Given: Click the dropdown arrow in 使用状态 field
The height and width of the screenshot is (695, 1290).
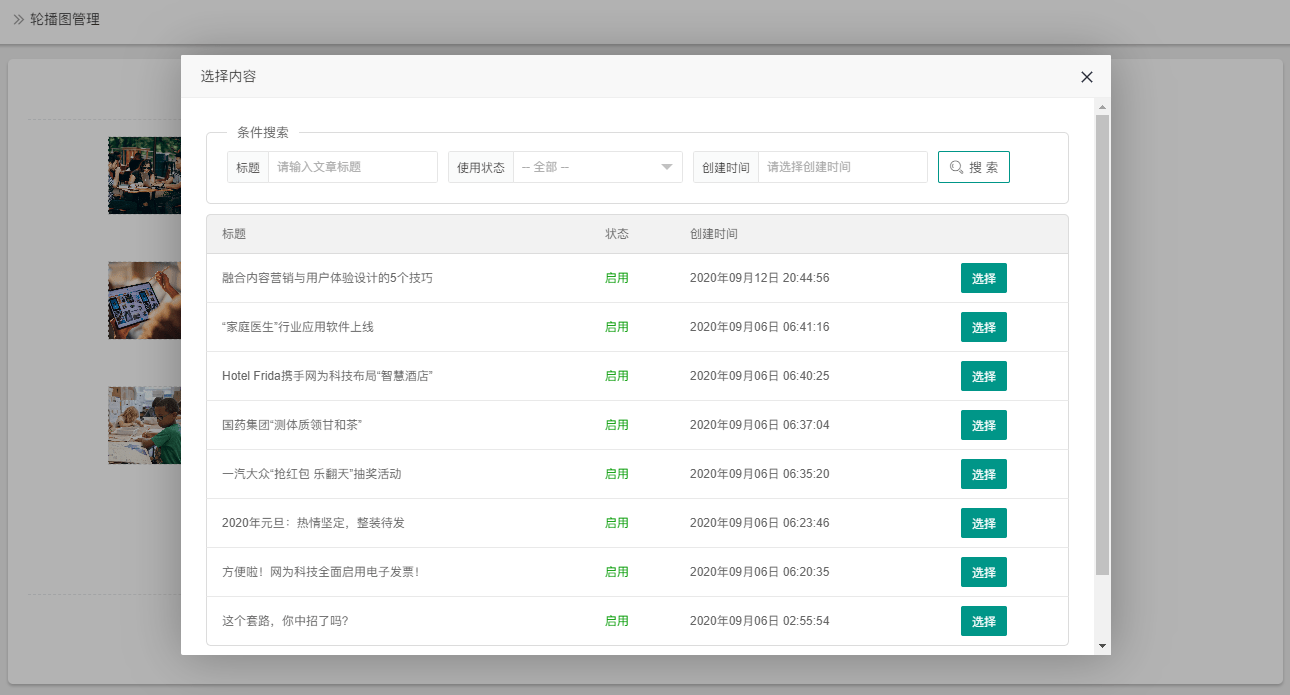Looking at the screenshot, I should pyautogui.click(x=667, y=167).
